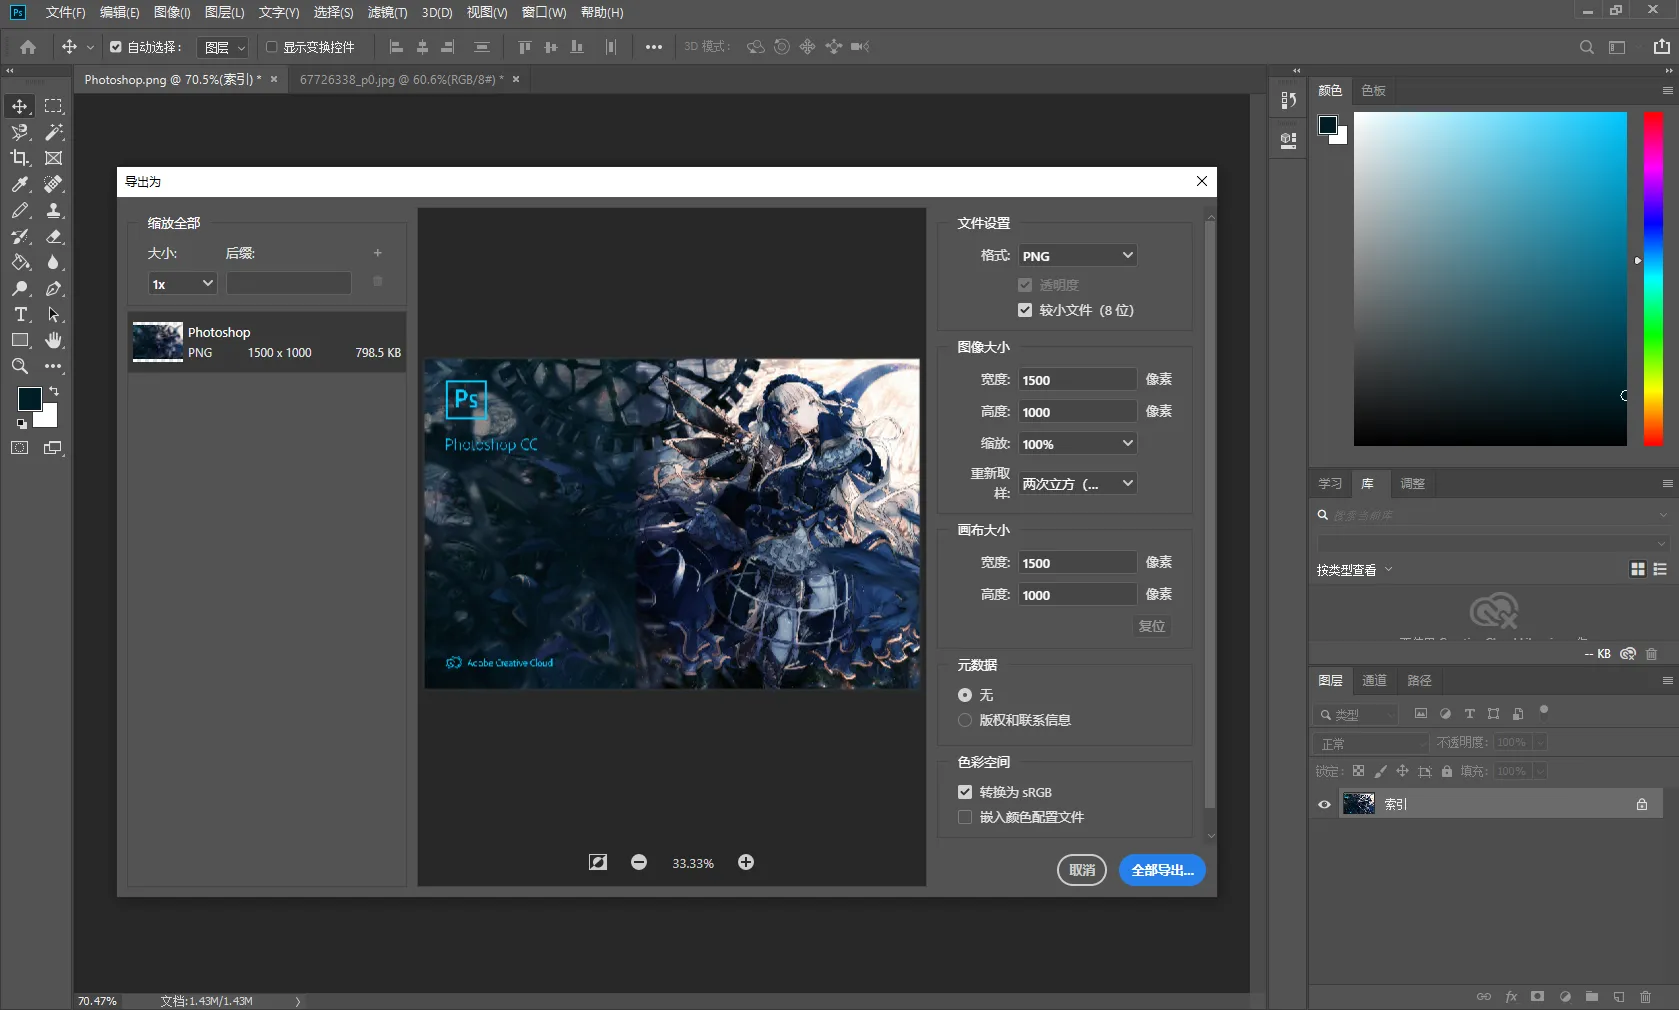Open the 缩放 100% dropdown
Image resolution: width=1679 pixels, height=1010 pixels.
coord(1078,444)
